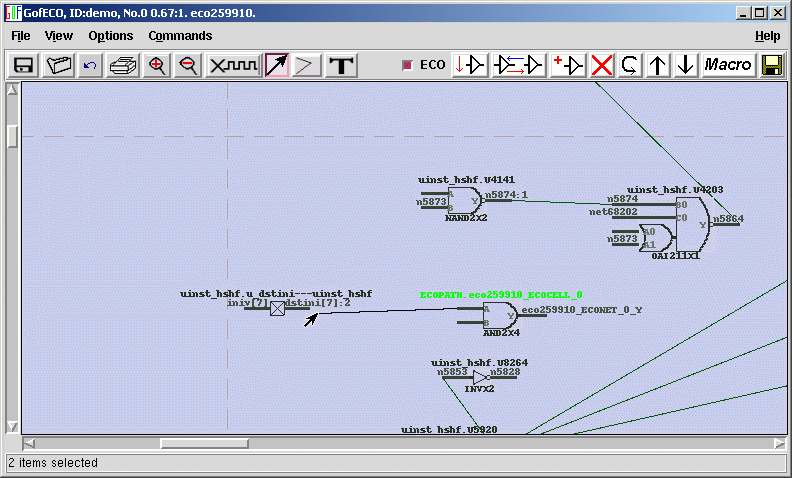Print schematic using the printer icon
The height and width of the screenshot is (478, 792).
123,65
